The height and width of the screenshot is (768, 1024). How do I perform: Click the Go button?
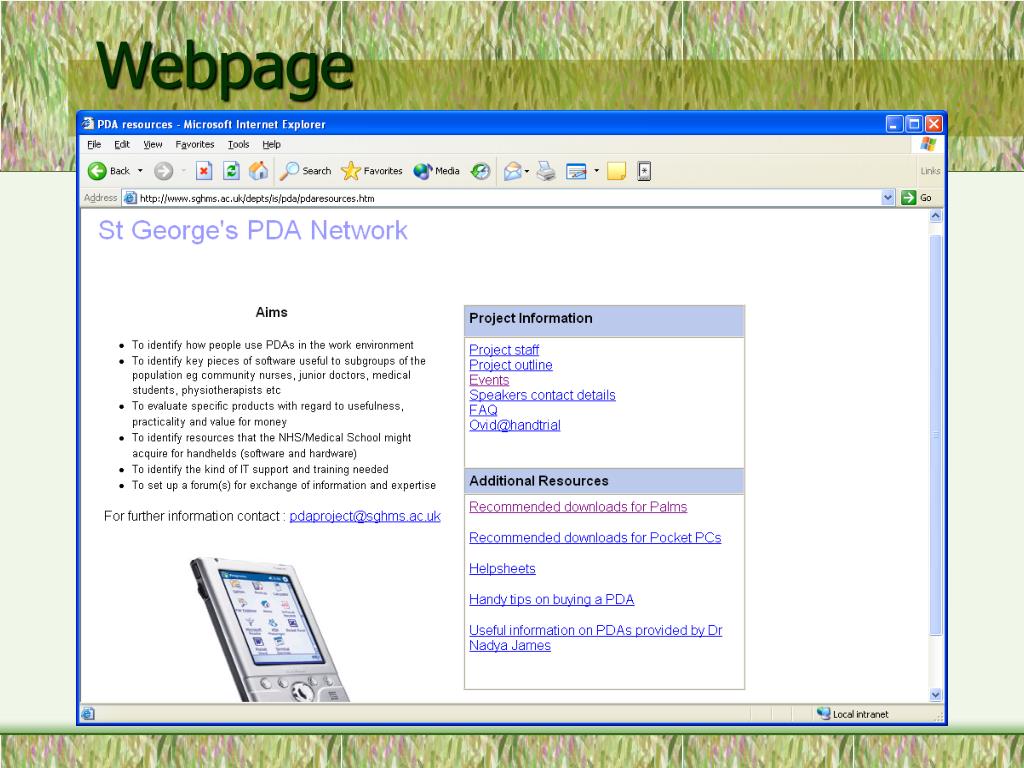[x=917, y=198]
